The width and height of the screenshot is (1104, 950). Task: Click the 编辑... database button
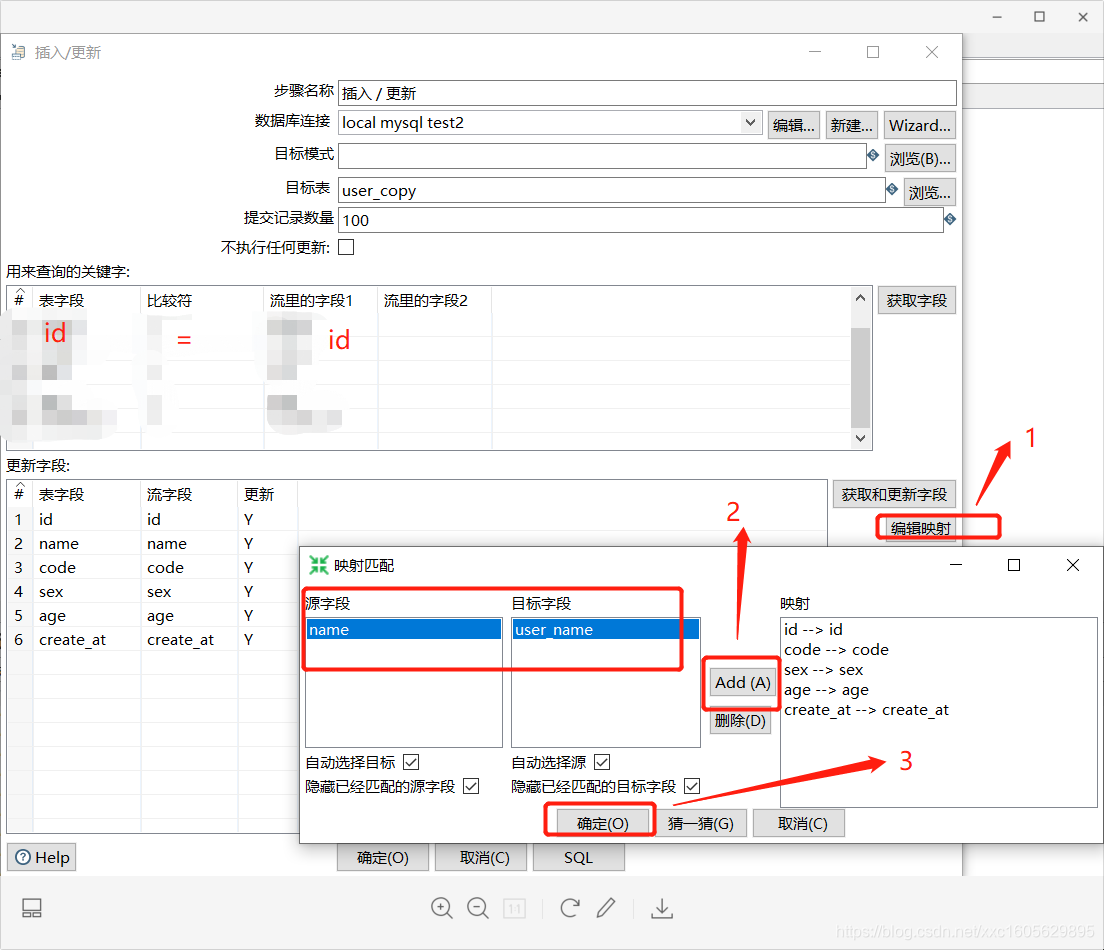click(x=794, y=125)
